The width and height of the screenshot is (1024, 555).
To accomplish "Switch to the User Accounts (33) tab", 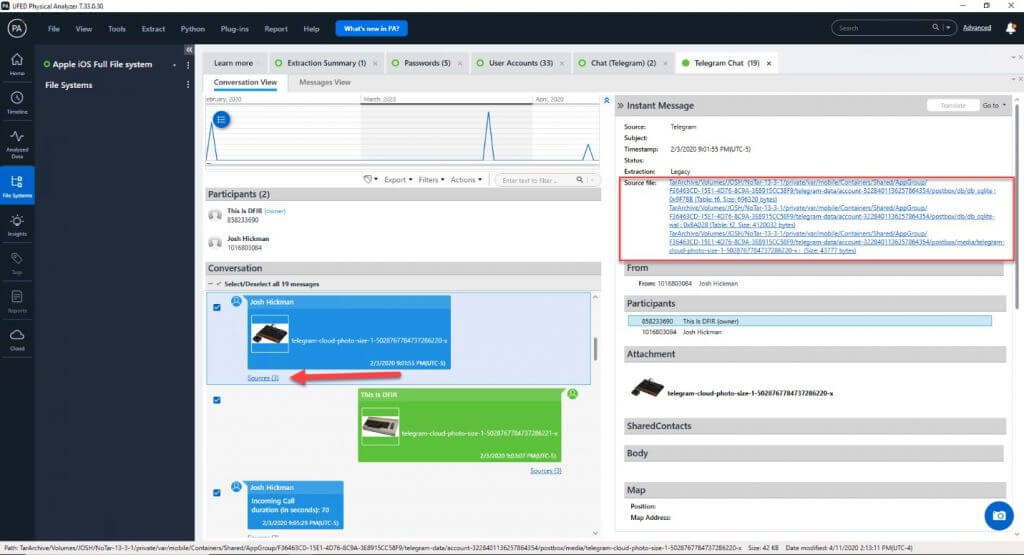I will pos(520,63).
